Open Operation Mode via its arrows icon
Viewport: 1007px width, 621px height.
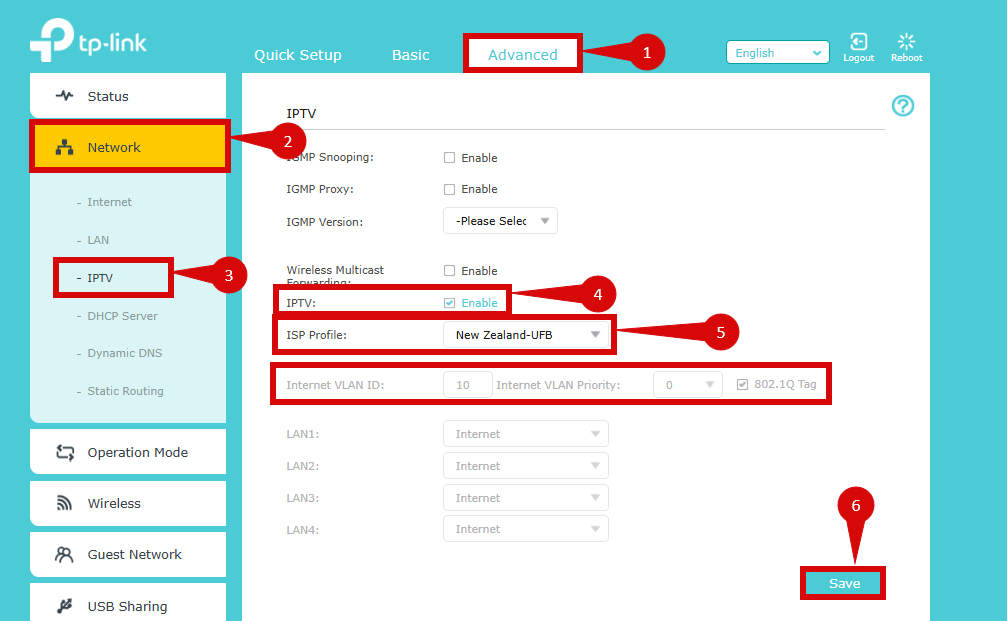pyautogui.click(x=65, y=453)
